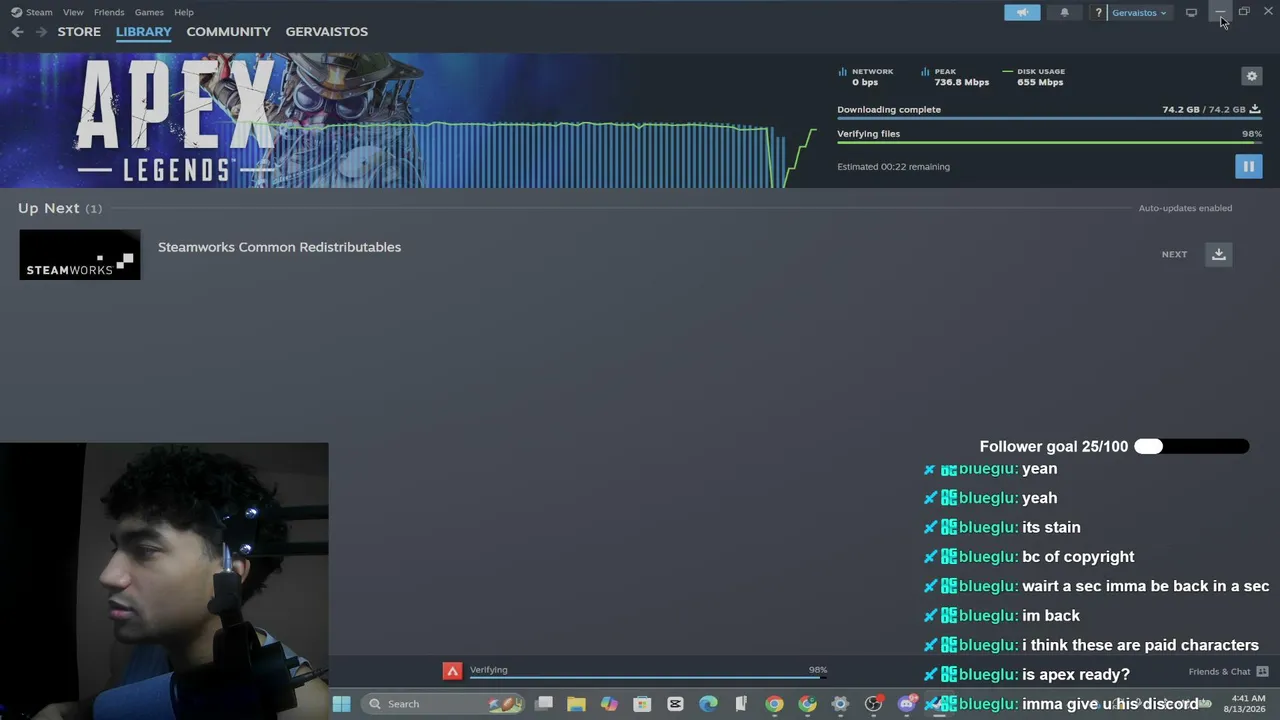
Task: Click the taskbar Search box
Action: pyautogui.click(x=443, y=704)
